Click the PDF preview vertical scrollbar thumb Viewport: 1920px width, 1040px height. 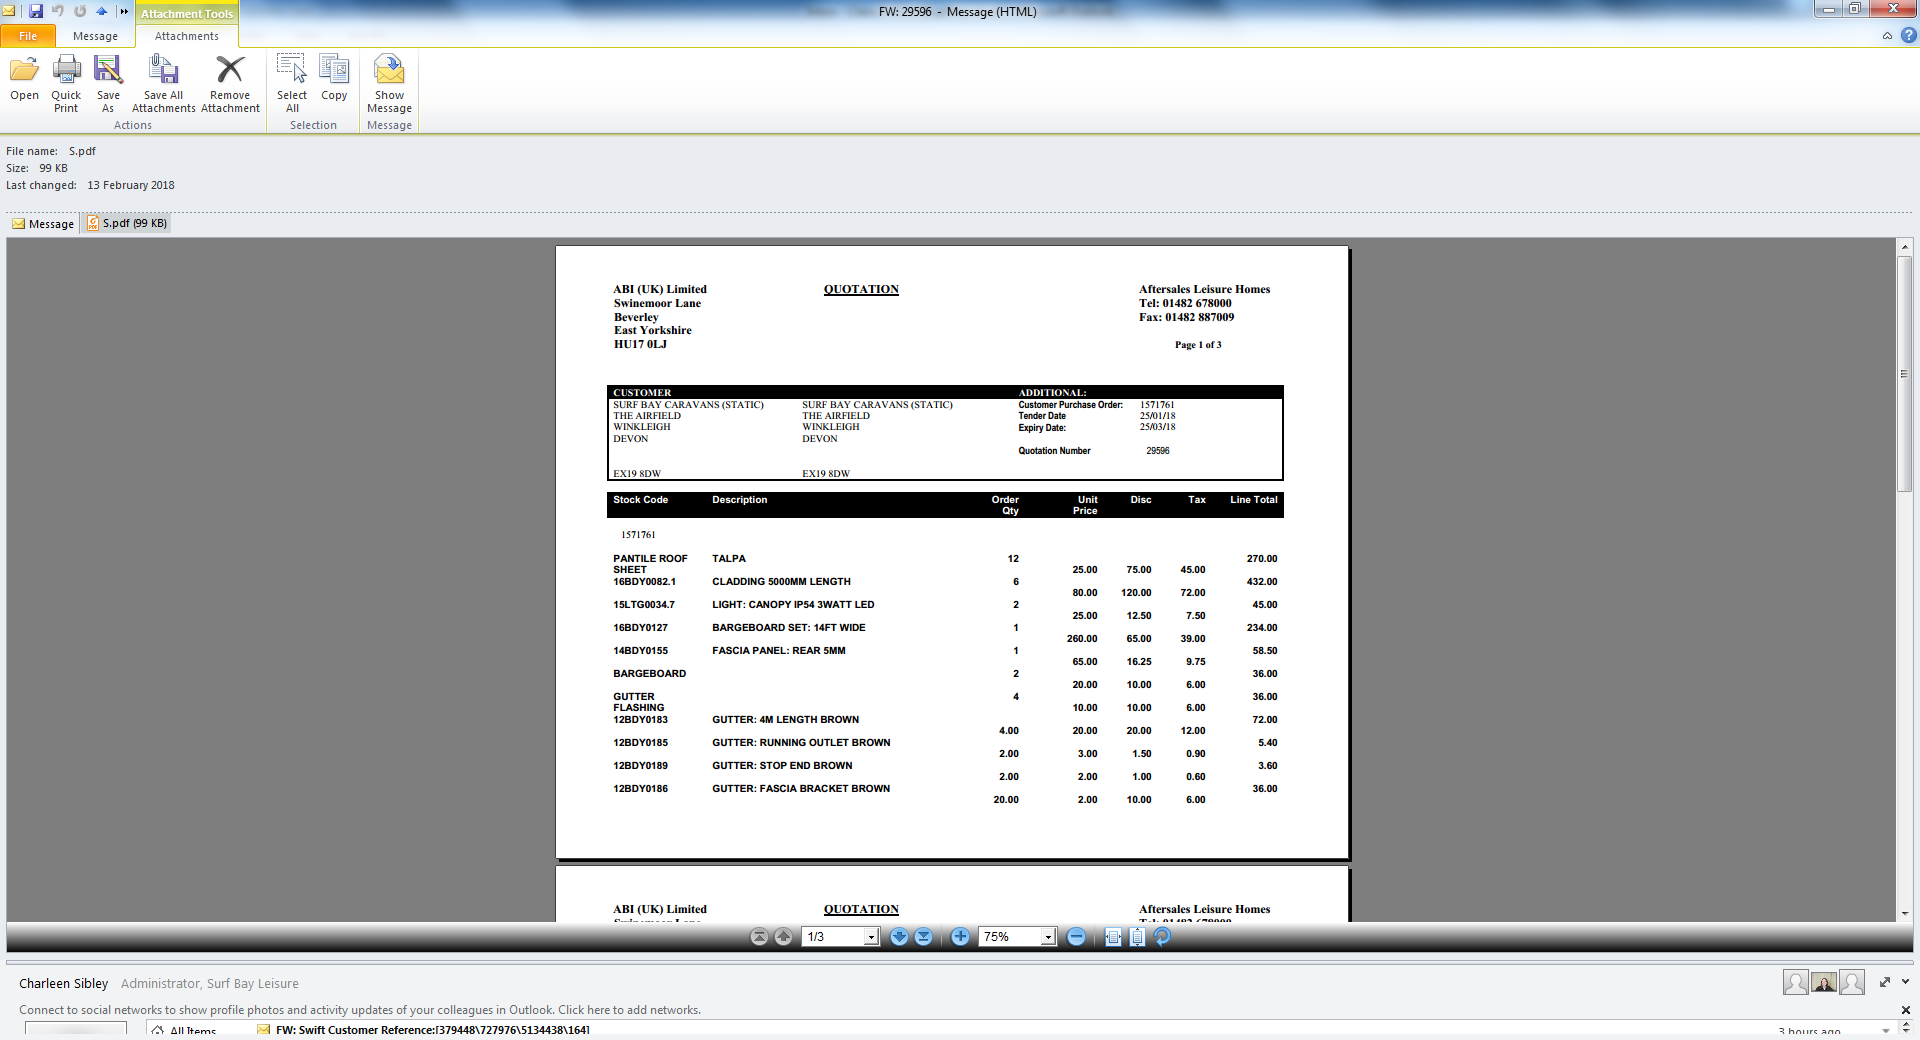click(1905, 374)
